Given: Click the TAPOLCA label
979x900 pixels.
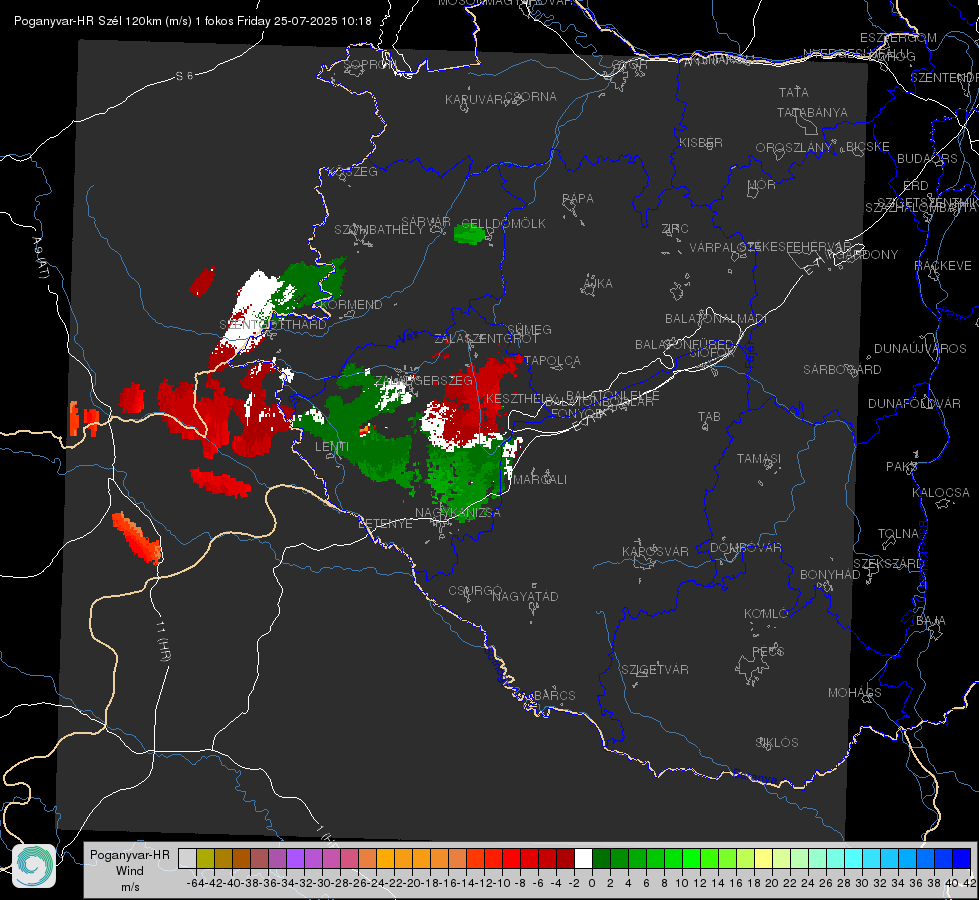Looking at the screenshot, I should (552, 361).
